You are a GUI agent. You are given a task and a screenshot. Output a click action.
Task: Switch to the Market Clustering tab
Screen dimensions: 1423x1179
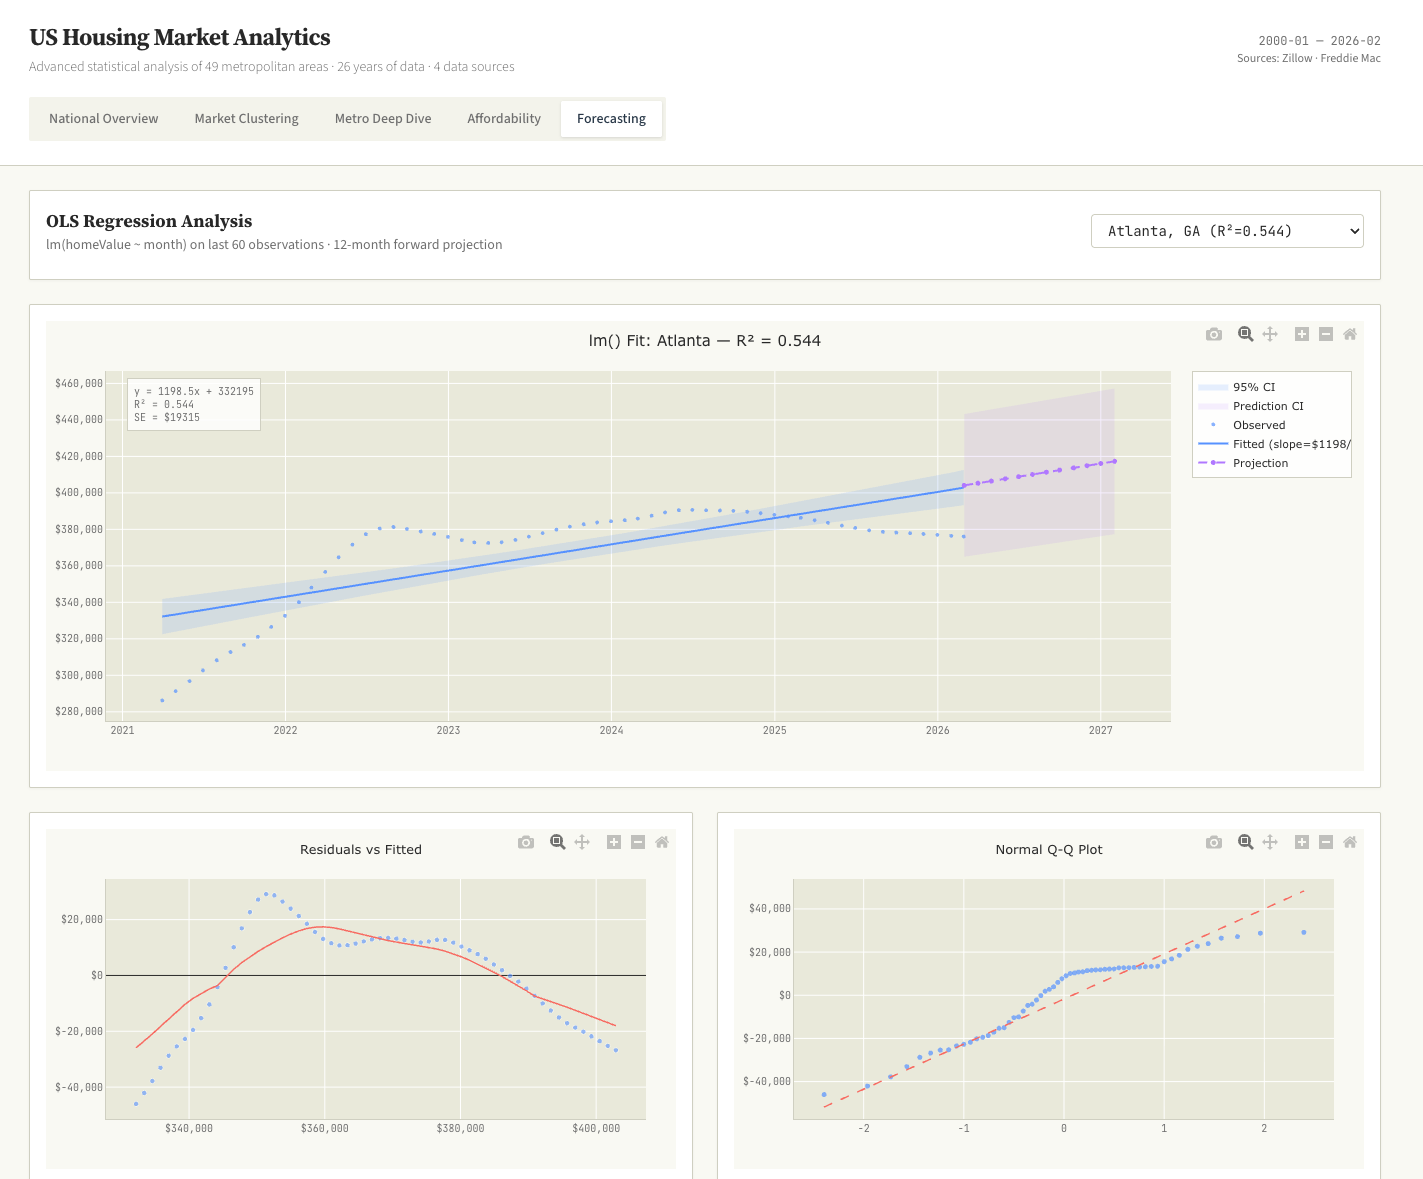246,118
